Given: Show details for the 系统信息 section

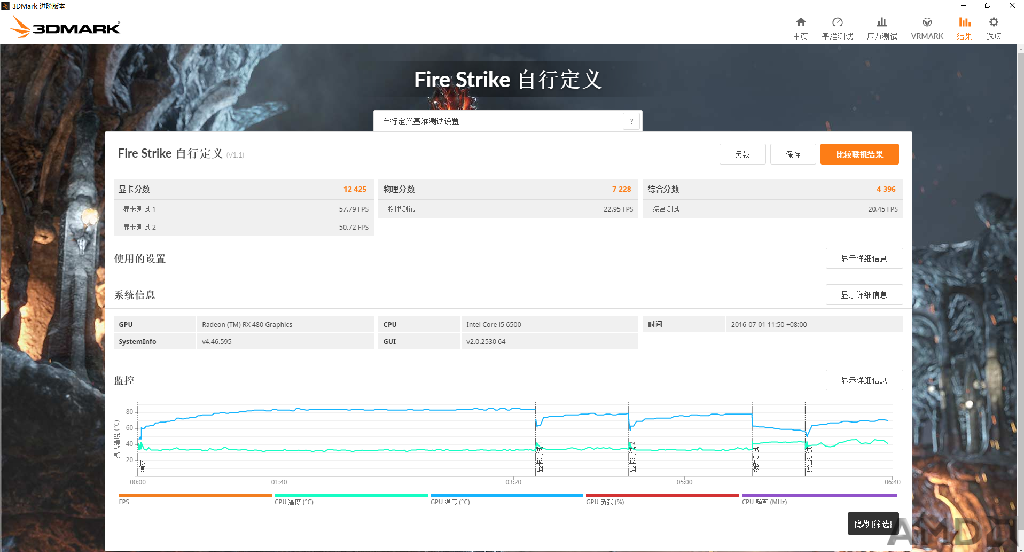Looking at the screenshot, I should [x=864, y=295].
